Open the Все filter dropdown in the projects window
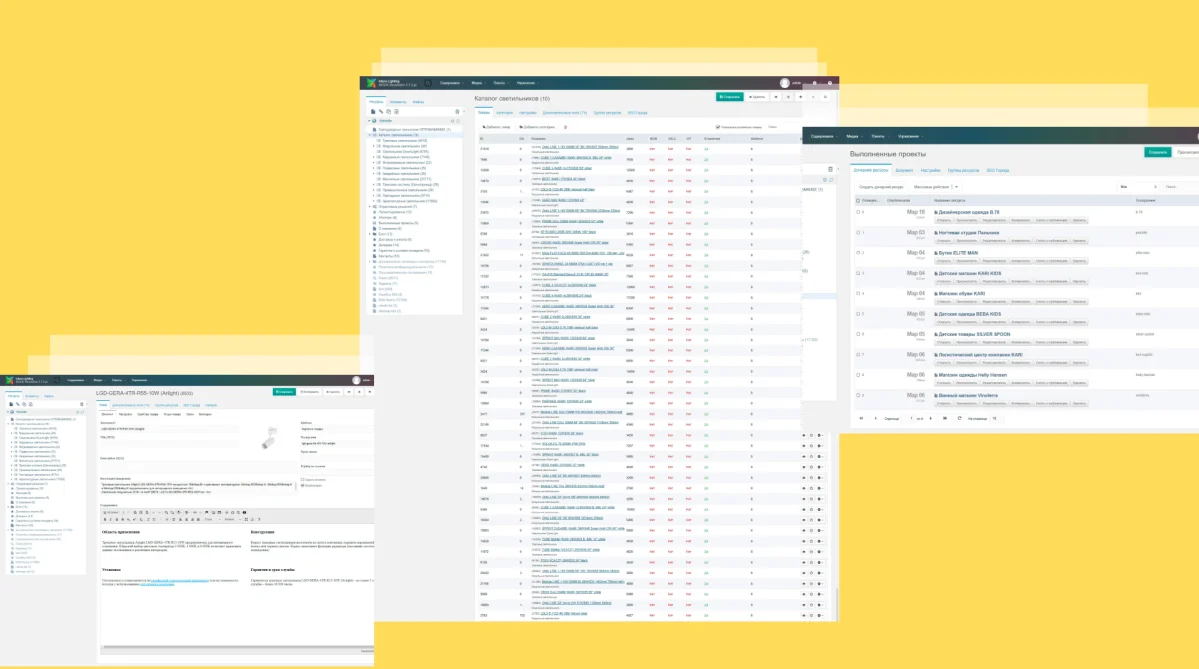This screenshot has height=669, width=1199. click(x=1138, y=187)
